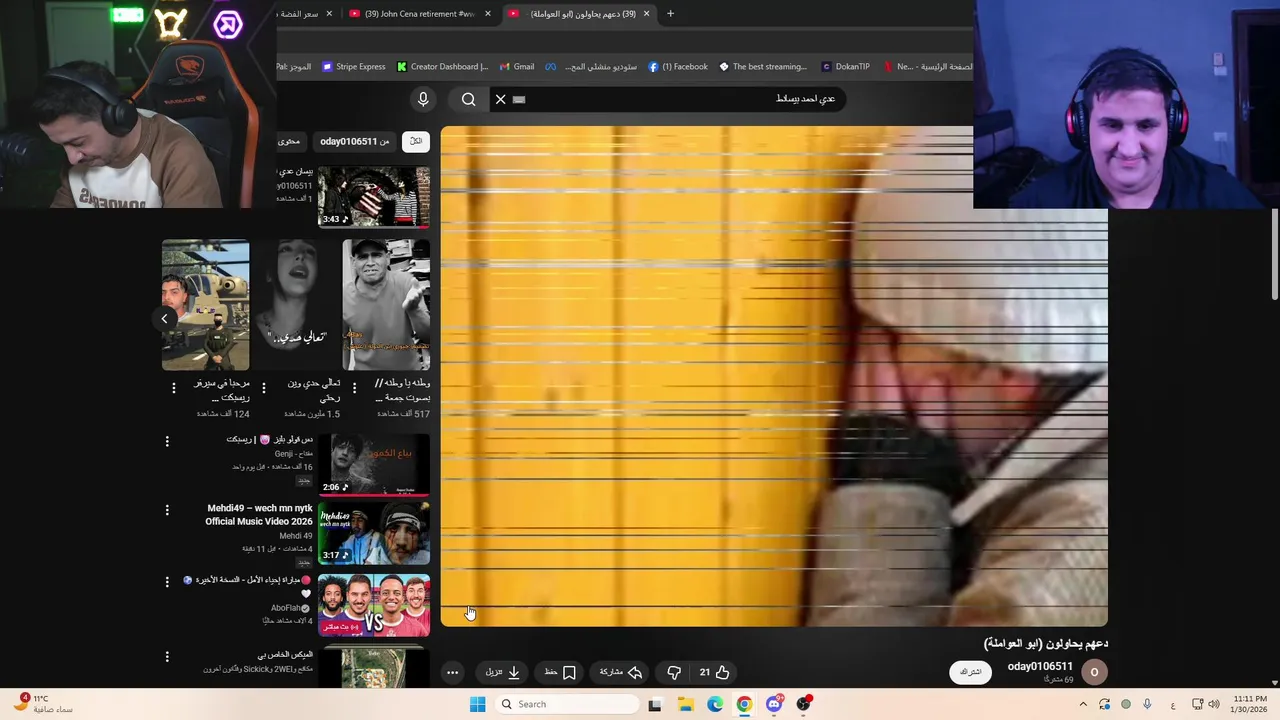Viewport: 1280px width, 720px height.
Task: Subscribe with the اشتراك button
Action: 970,672
